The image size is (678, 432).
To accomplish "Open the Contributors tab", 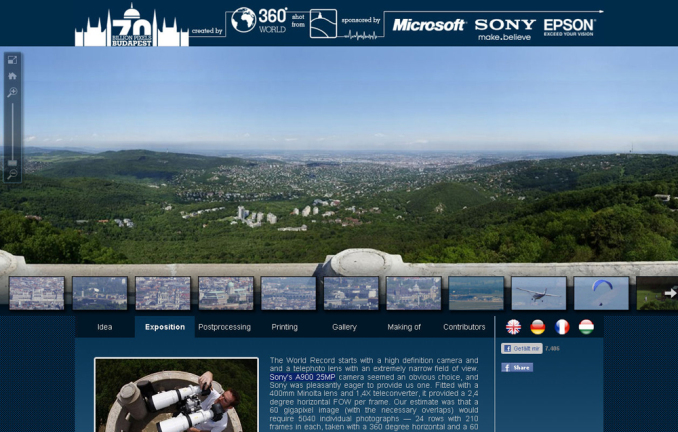I will pos(464,327).
